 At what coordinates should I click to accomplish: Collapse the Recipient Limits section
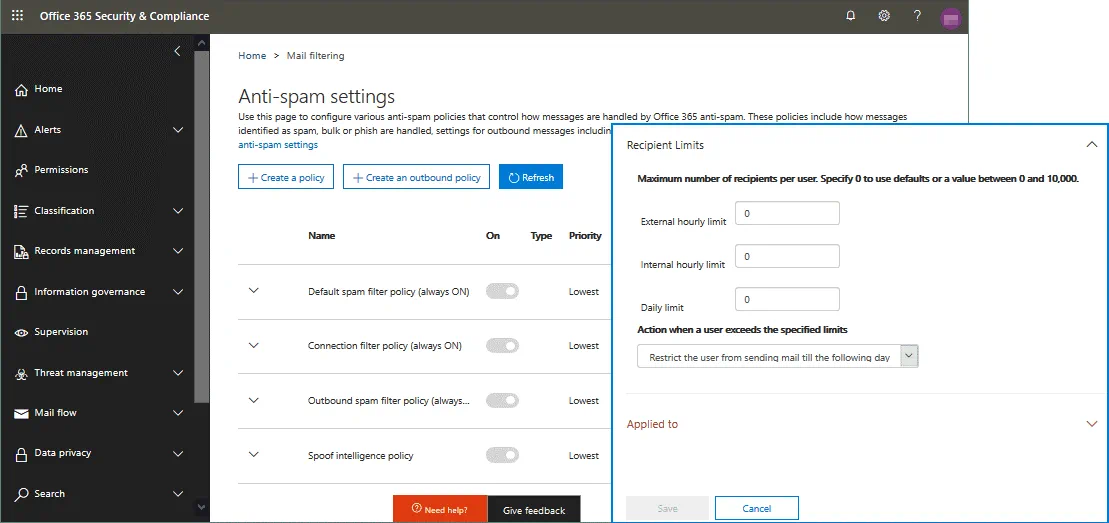click(1091, 145)
